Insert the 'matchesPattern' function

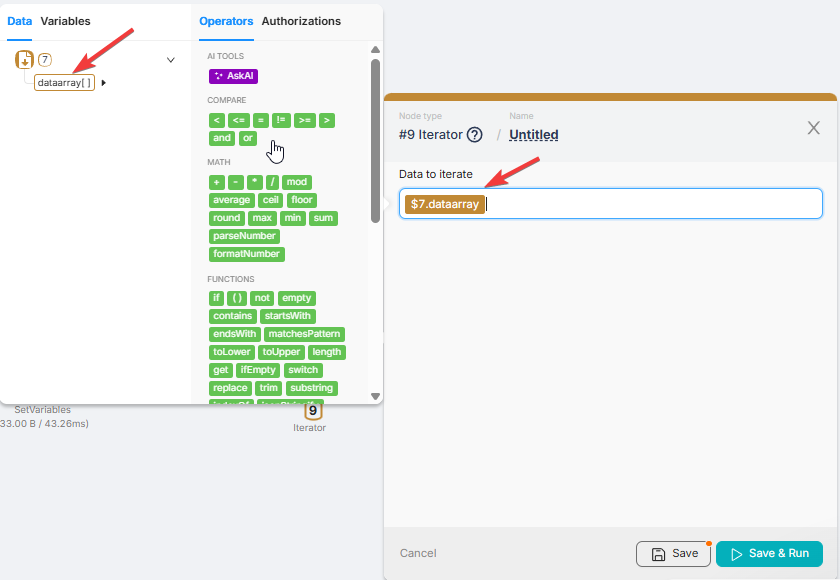click(x=304, y=334)
